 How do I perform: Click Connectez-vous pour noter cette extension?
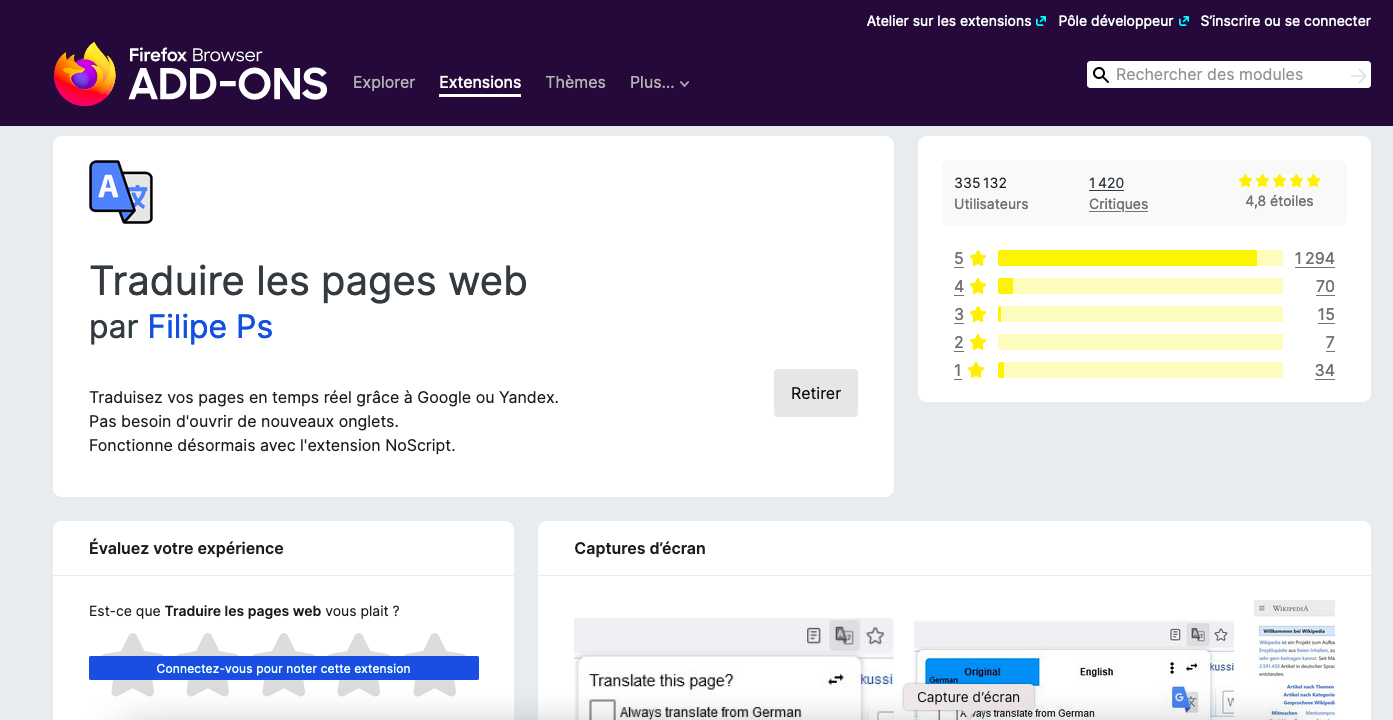pos(284,668)
